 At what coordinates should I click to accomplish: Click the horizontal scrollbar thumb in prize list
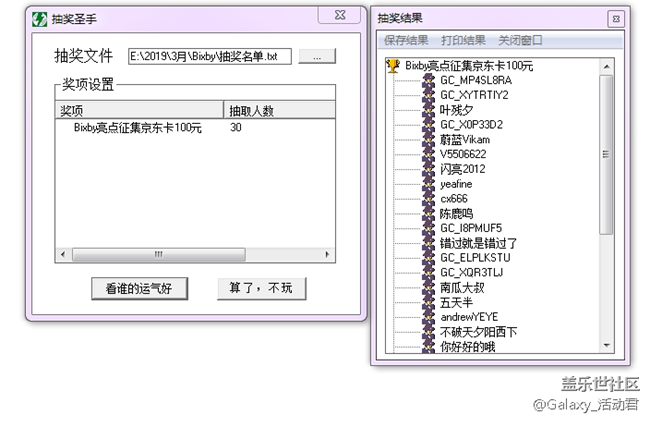click(x=159, y=255)
